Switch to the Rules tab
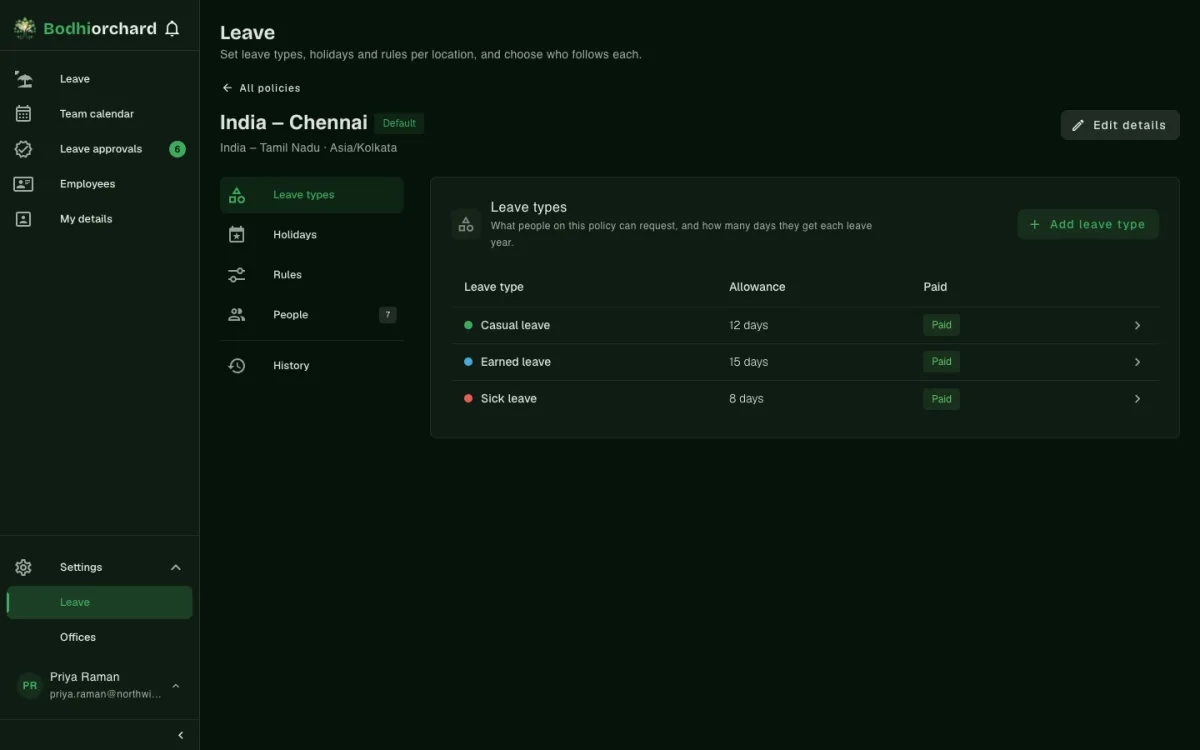This screenshot has width=1200, height=750. point(312,275)
